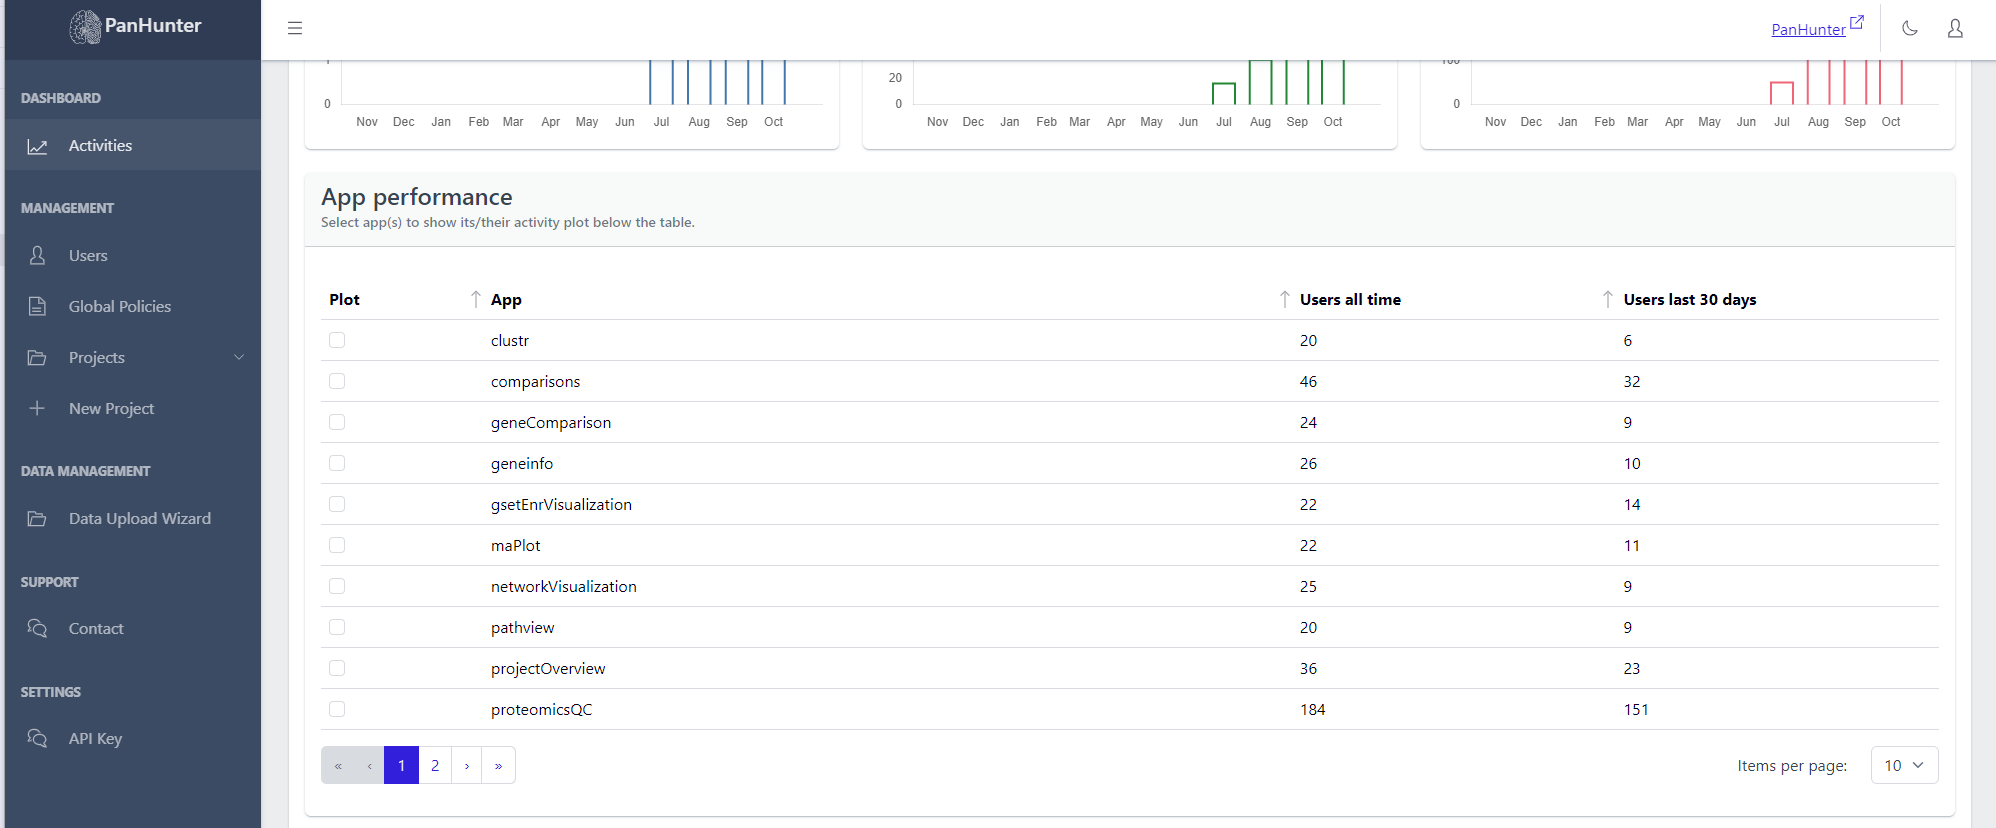
Task: Go to page 2 of table
Action: pos(435,765)
